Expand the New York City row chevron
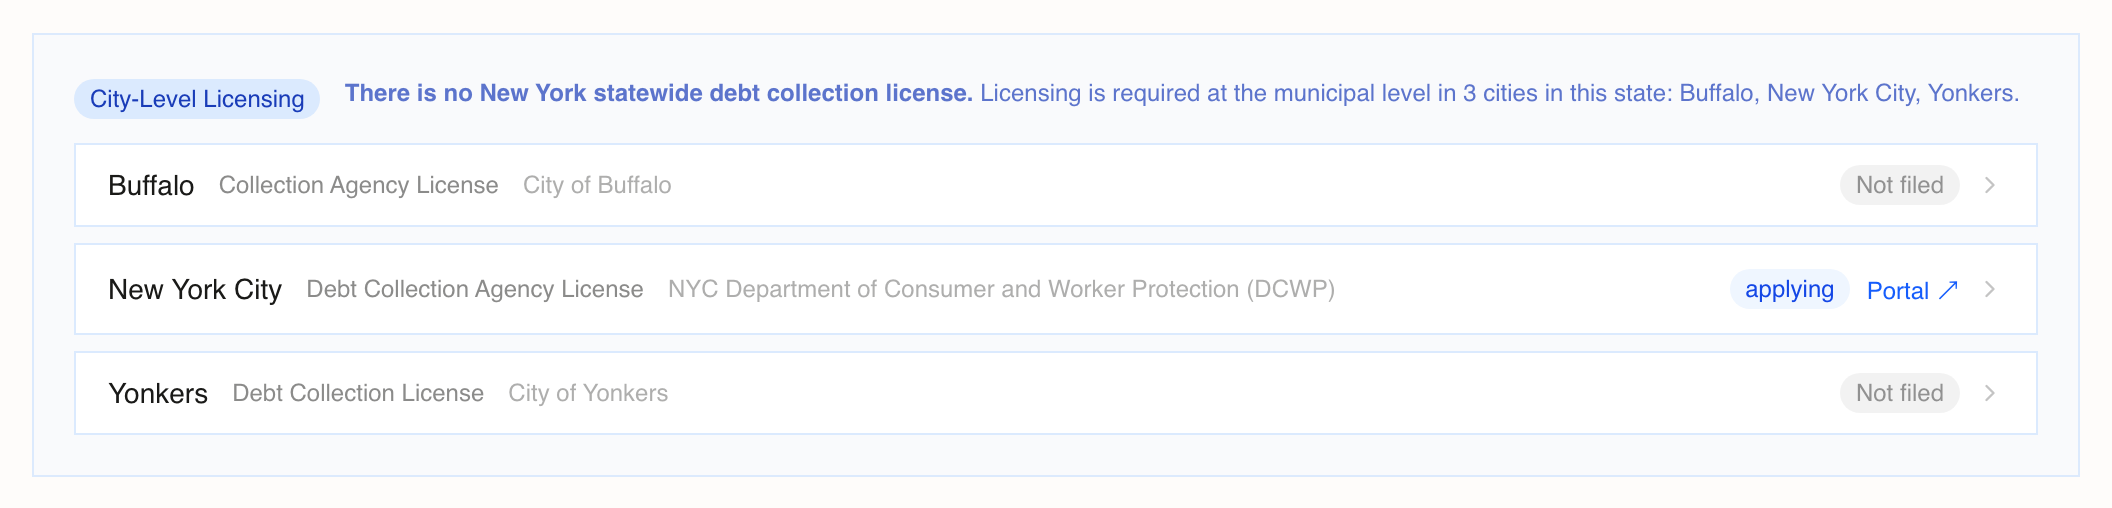This screenshot has width=2112, height=508. (1990, 289)
